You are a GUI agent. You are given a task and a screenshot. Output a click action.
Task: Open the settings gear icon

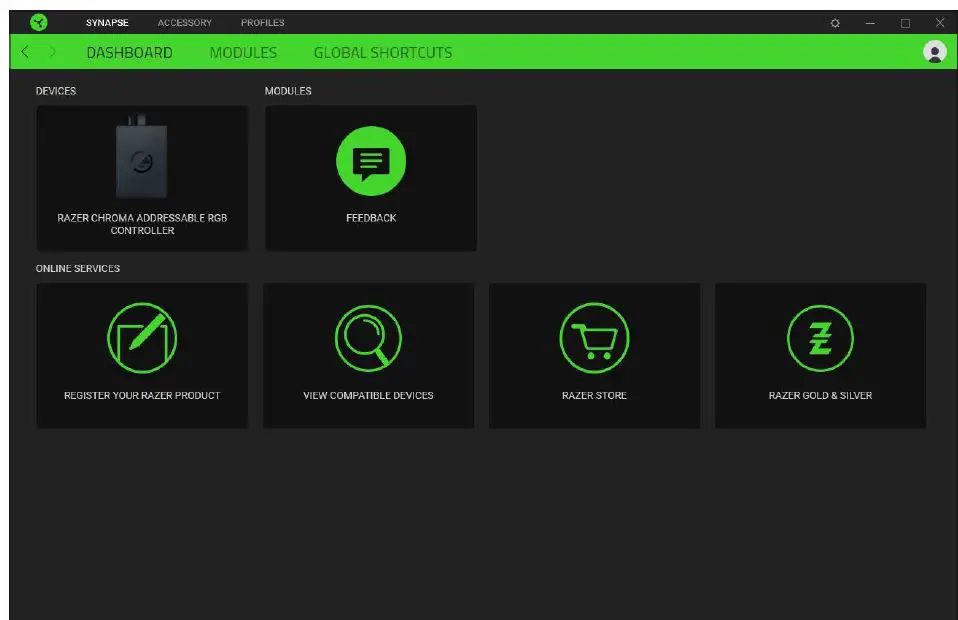(x=835, y=23)
